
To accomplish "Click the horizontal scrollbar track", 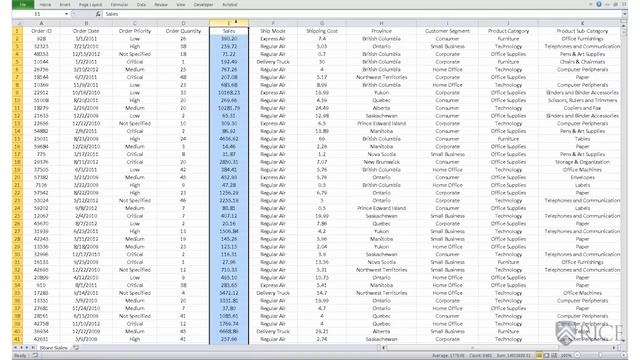I will point(499,348).
